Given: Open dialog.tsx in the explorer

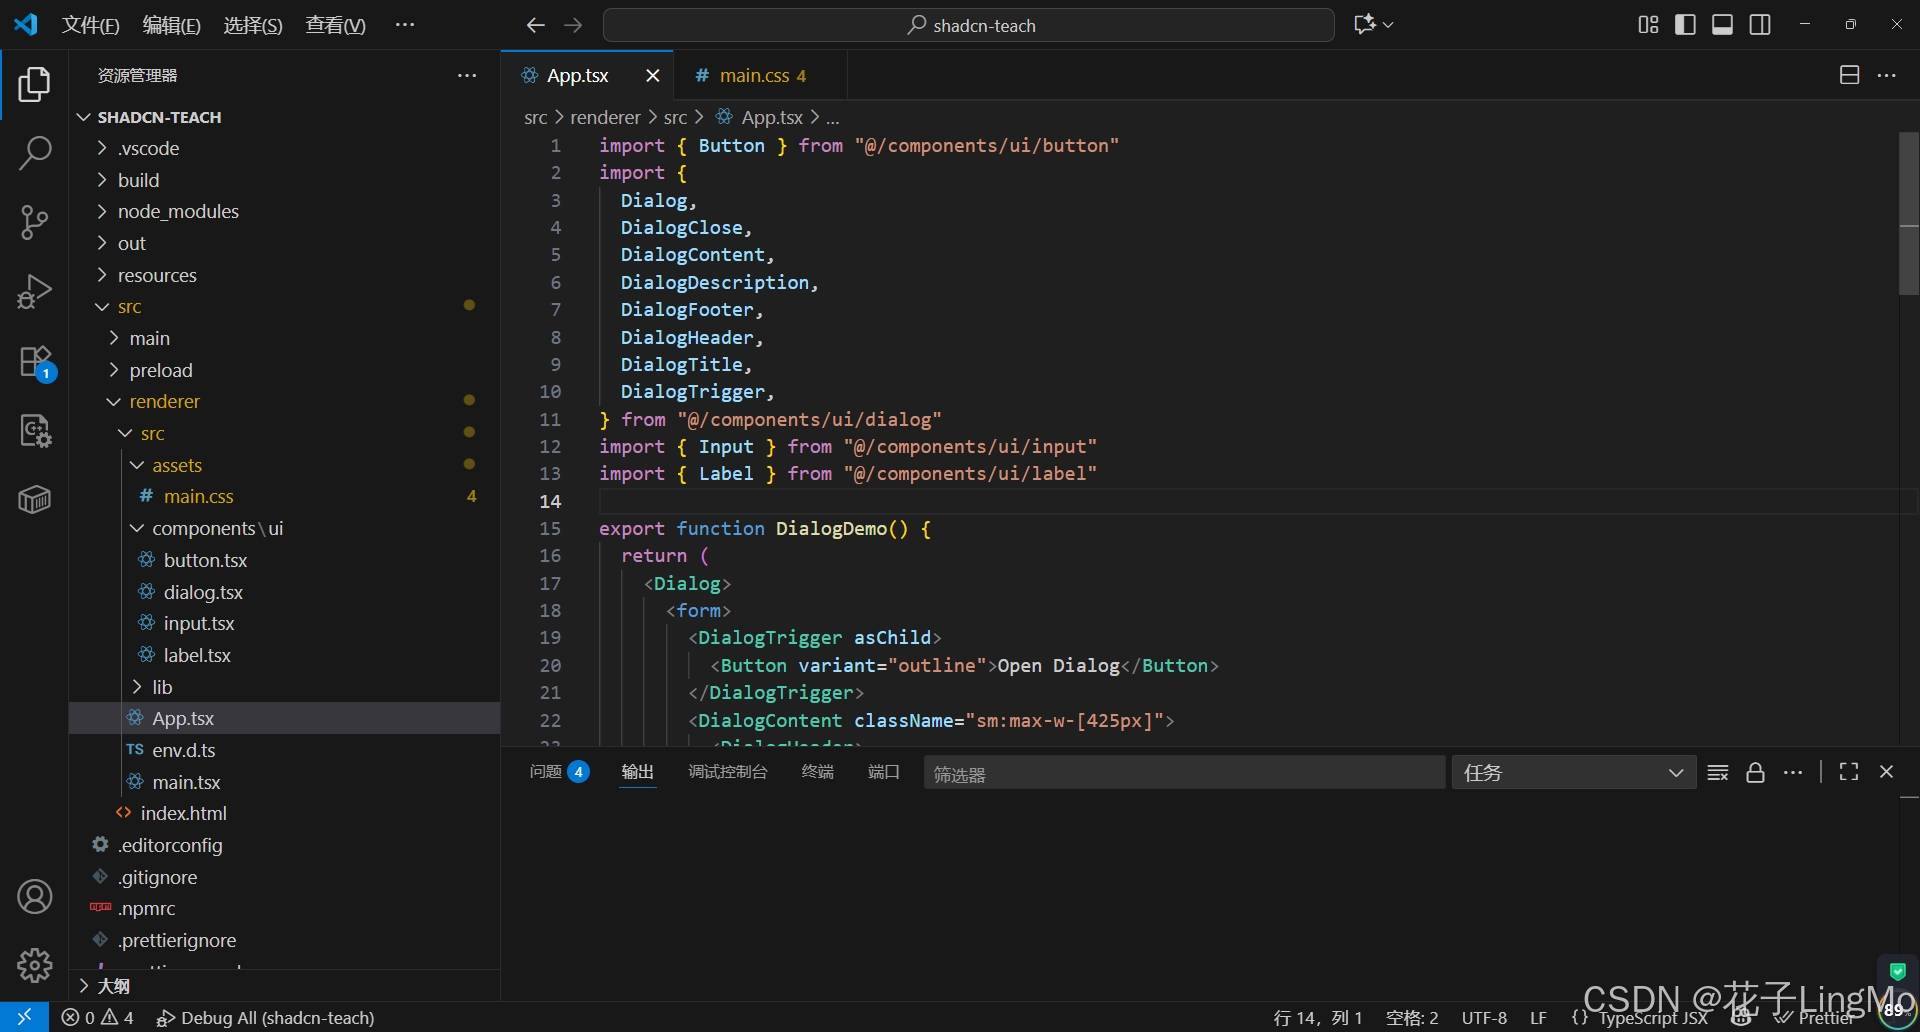Looking at the screenshot, I should [x=285, y=592].
